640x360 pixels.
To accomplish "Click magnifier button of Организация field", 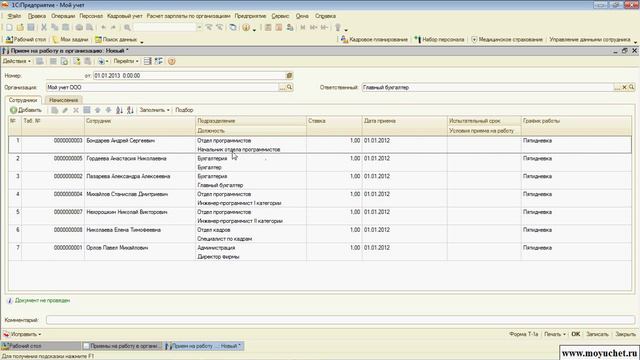I will click(x=289, y=87).
